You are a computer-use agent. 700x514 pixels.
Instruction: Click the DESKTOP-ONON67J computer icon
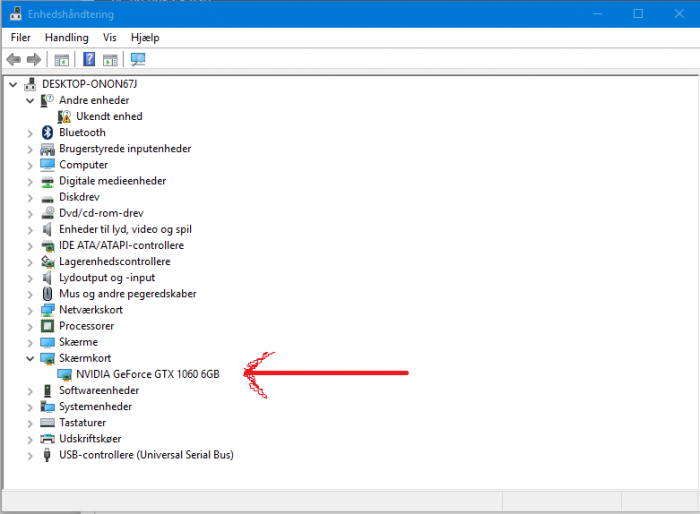pos(30,84)
